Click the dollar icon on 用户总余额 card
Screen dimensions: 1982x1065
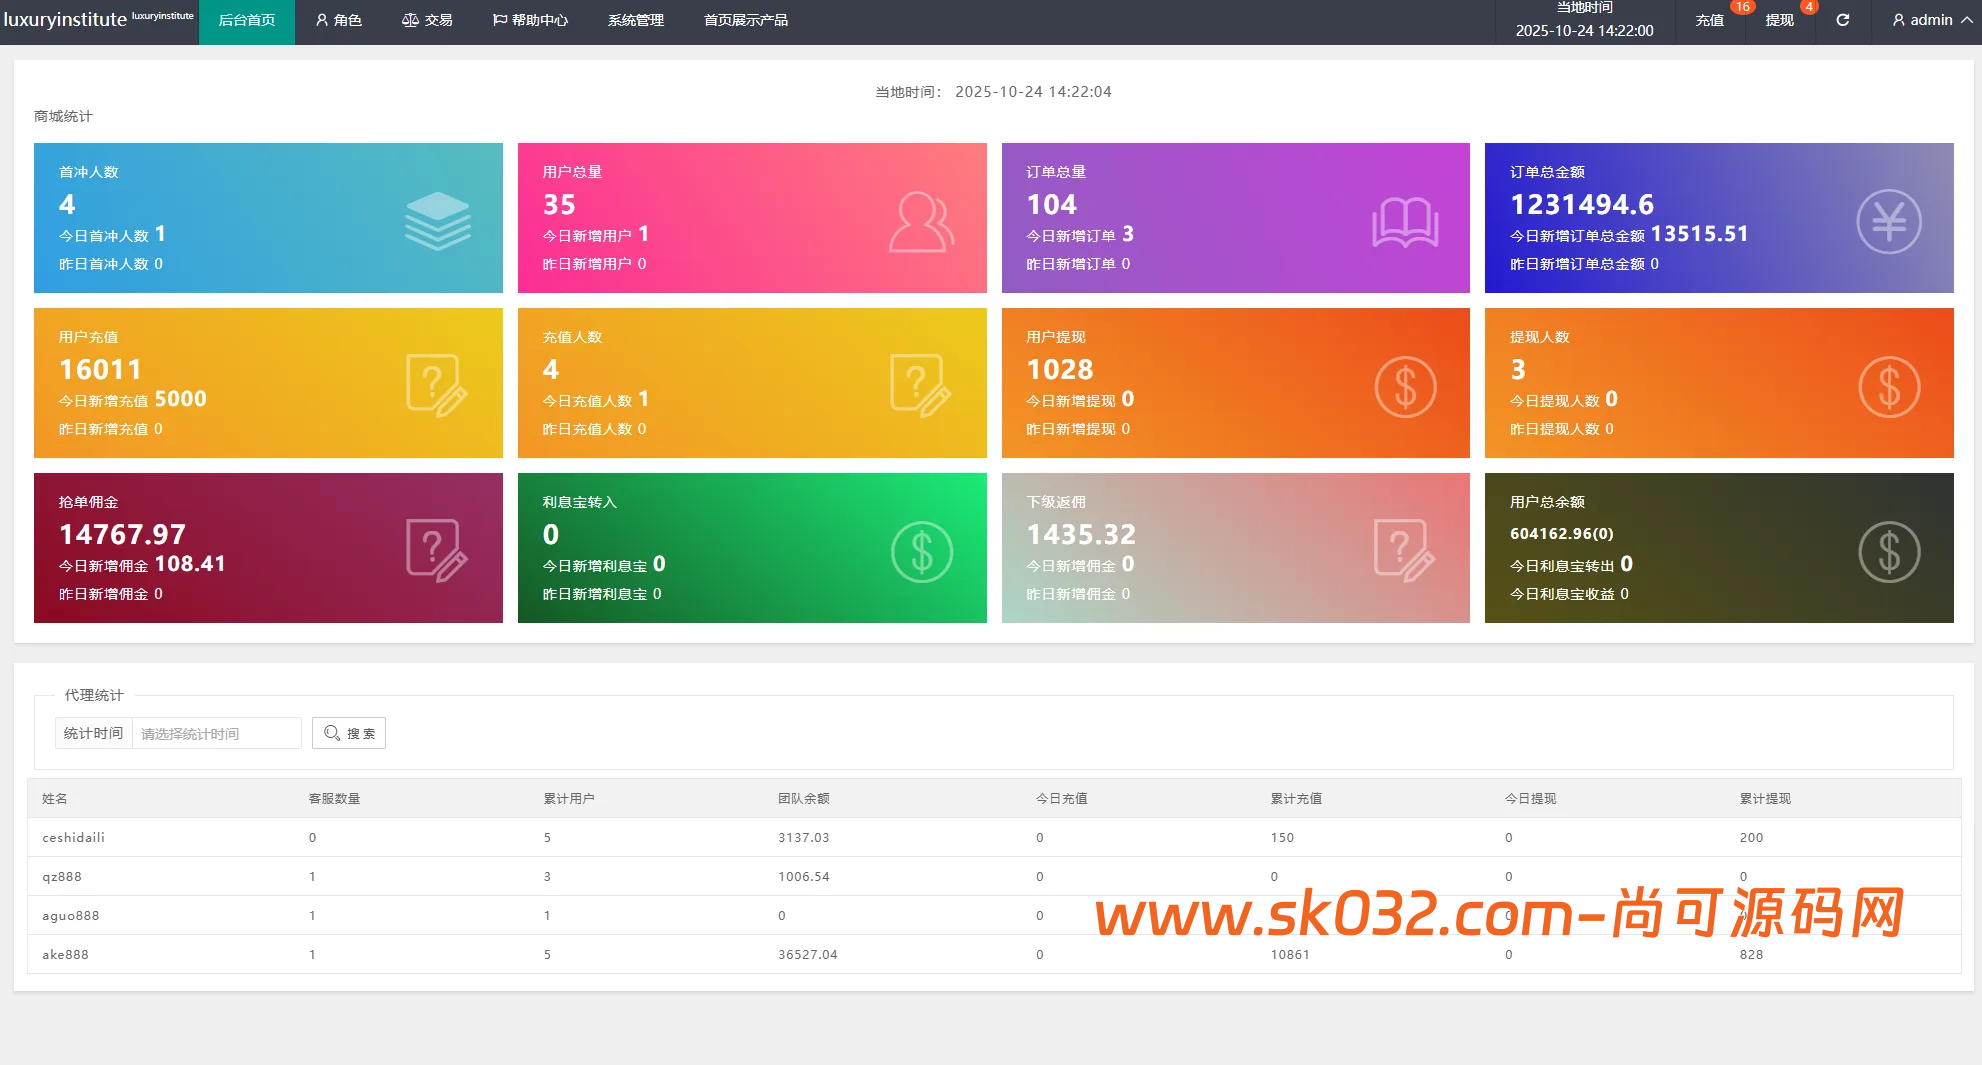1888,552
